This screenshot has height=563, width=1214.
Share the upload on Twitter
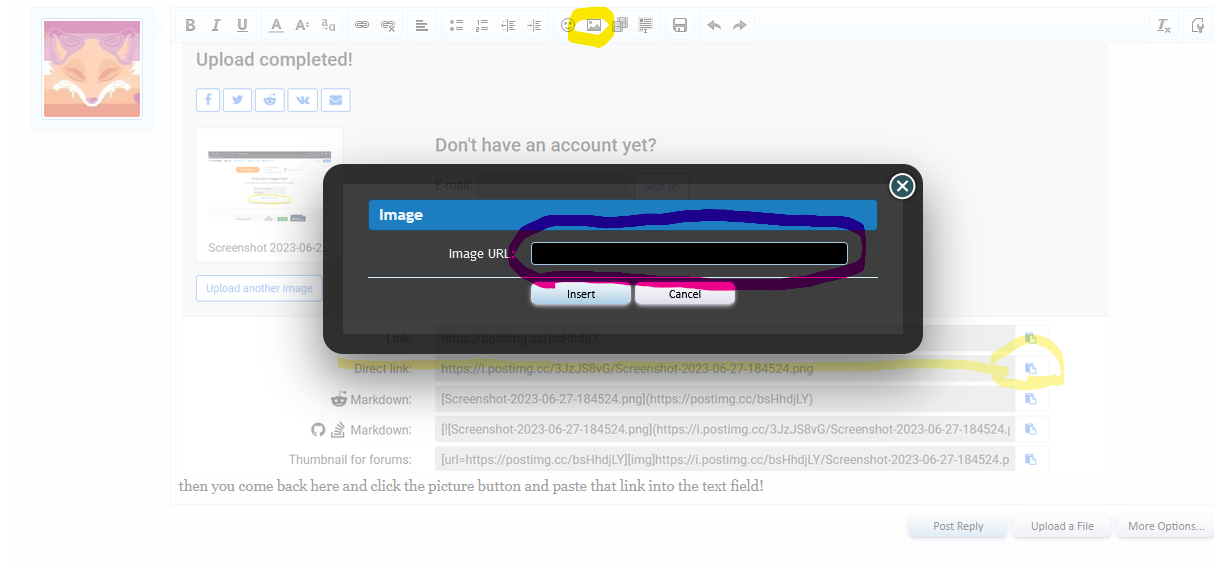(237, 100)
